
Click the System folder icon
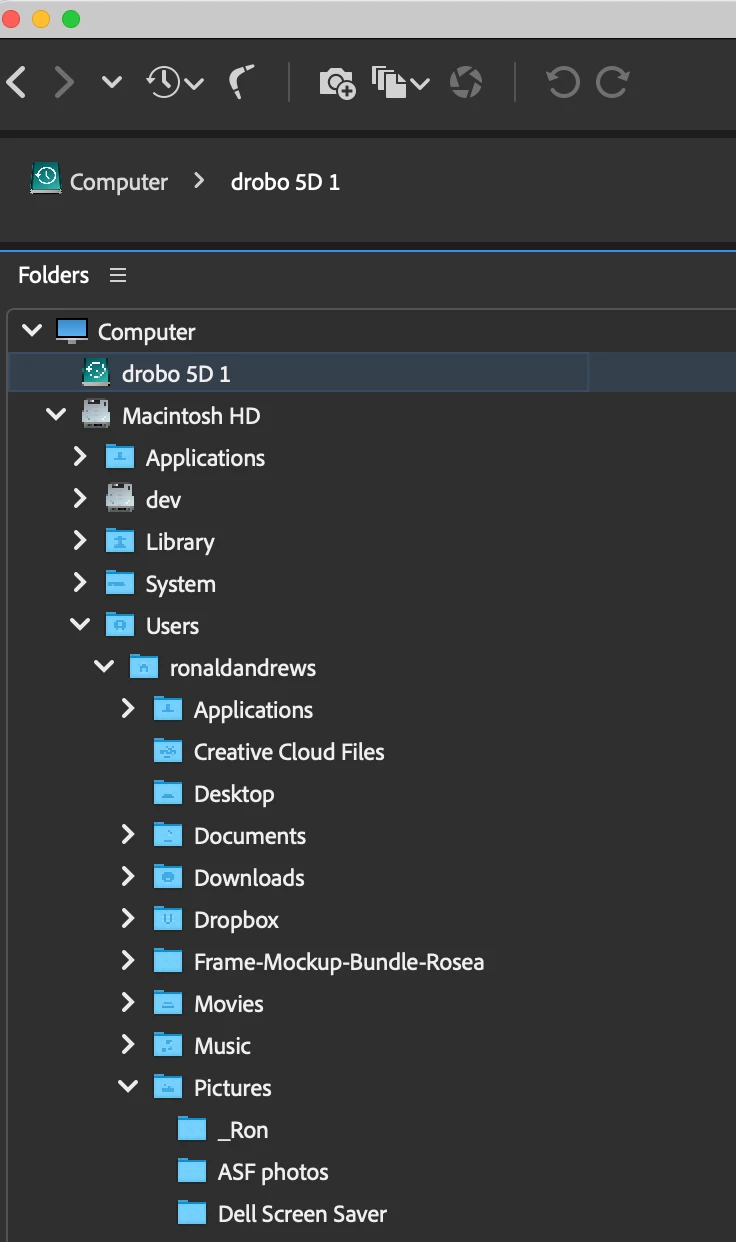click(x=120, y=583)
